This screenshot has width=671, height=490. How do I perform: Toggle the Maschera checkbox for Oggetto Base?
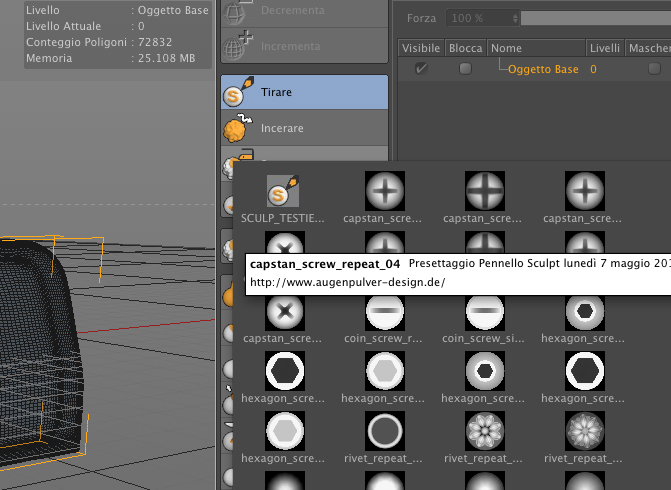click(654, 68)
